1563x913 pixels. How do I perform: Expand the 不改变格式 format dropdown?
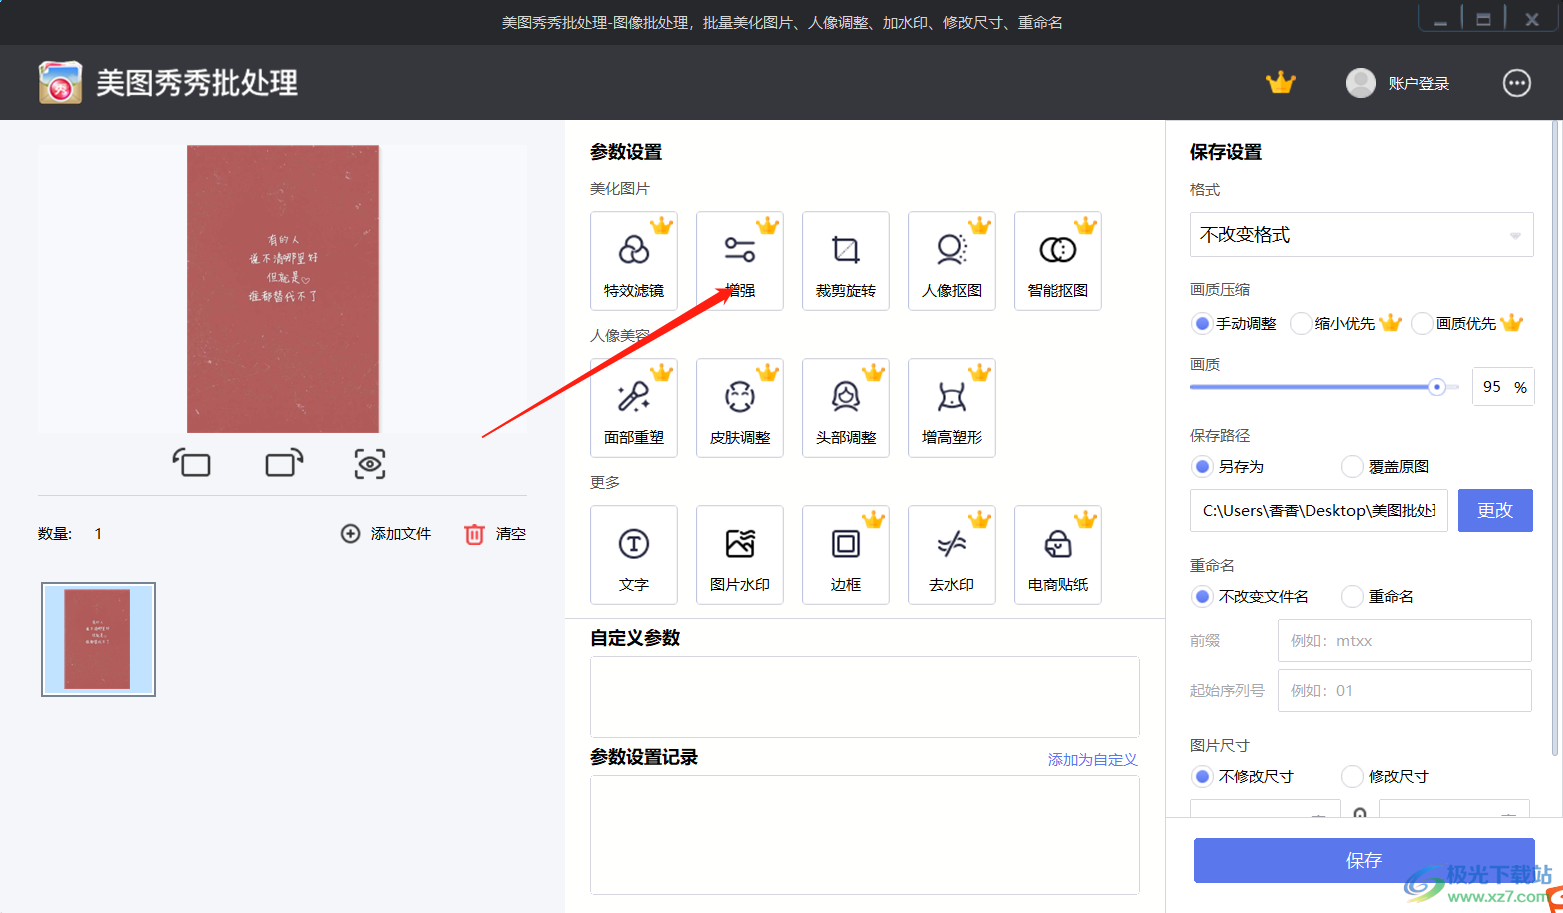point(1361,235)
